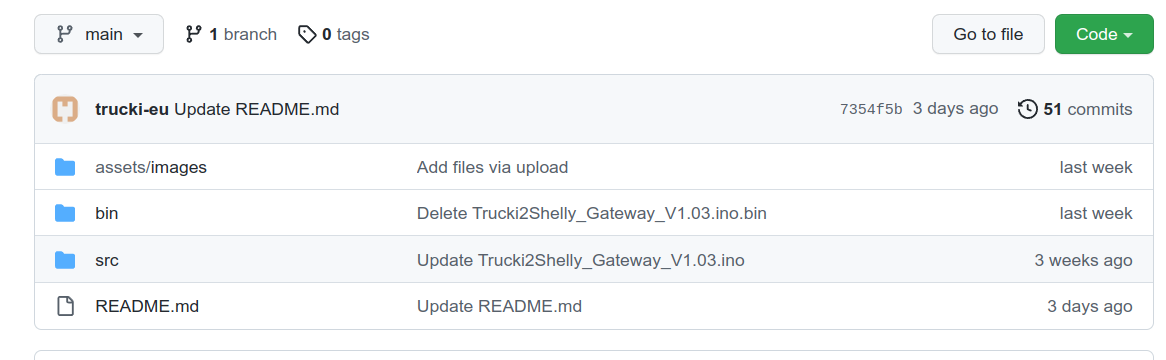The image size is (1166, 360).
Task: Click the assets/images folder icon
Action: coord(65,167)
